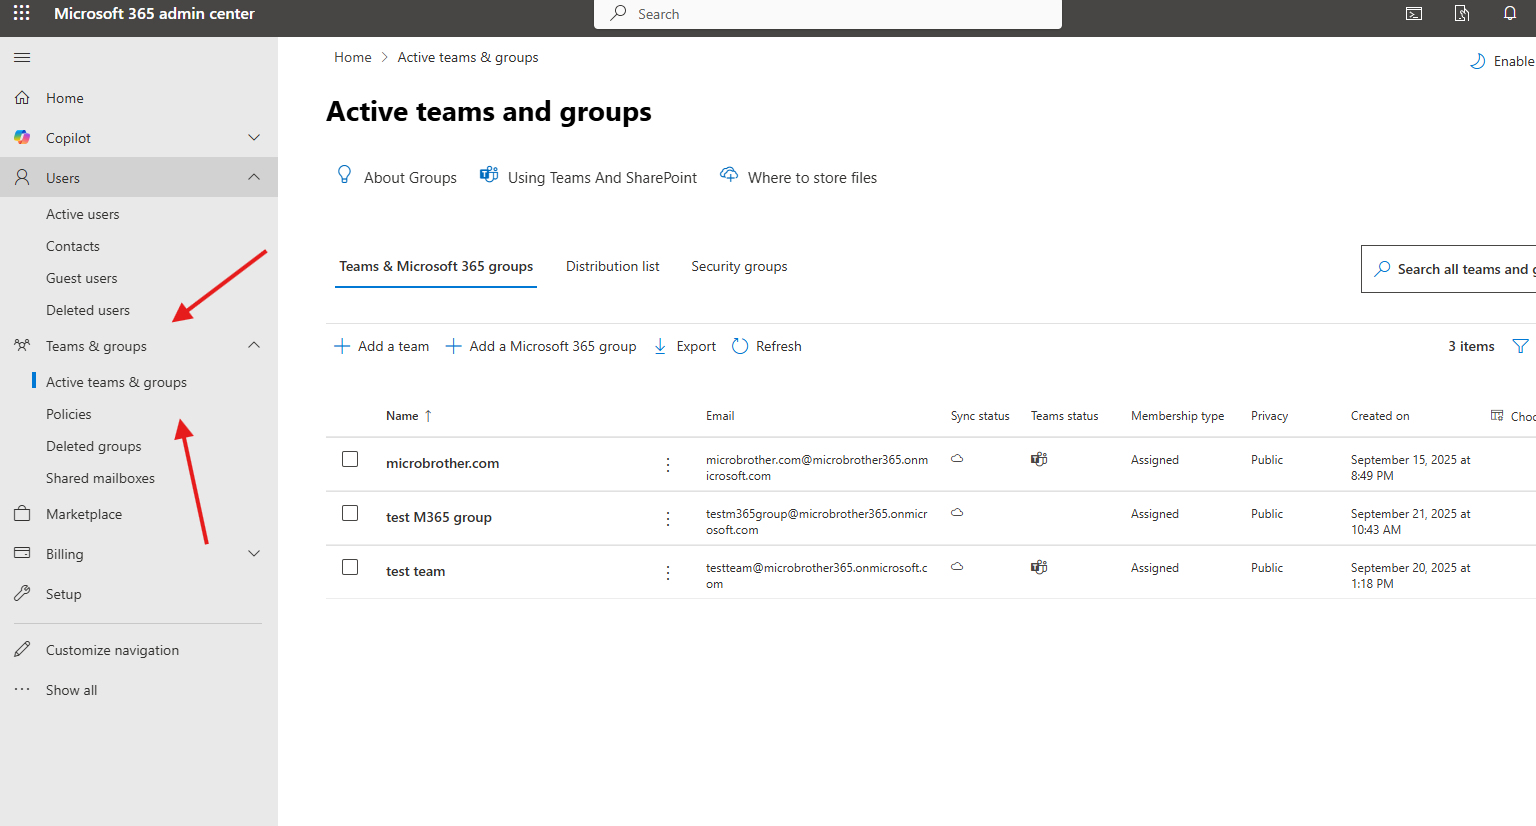Collapse the Users navigation section
The height and width of the screenshot is (826, 1536).
254,177
